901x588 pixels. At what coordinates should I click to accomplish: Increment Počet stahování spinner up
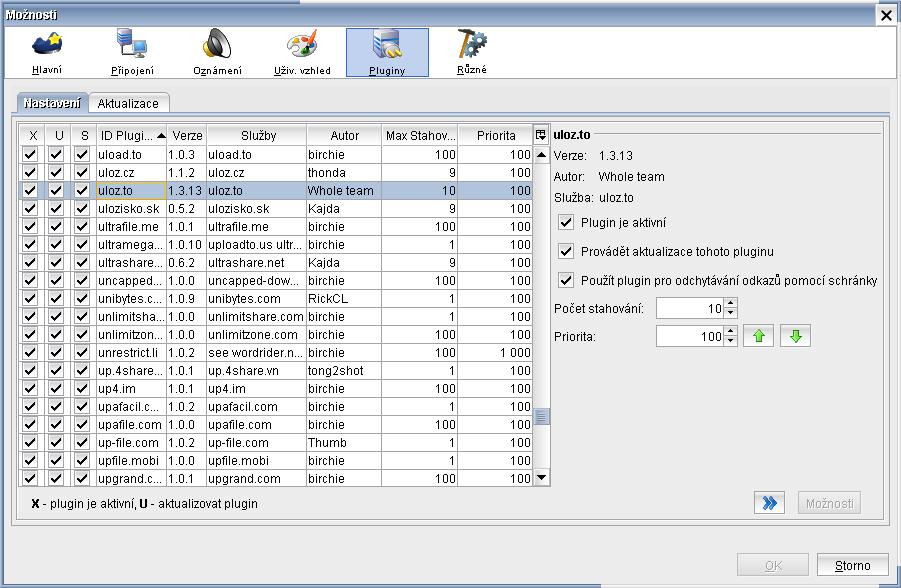[x=730, y=303]
